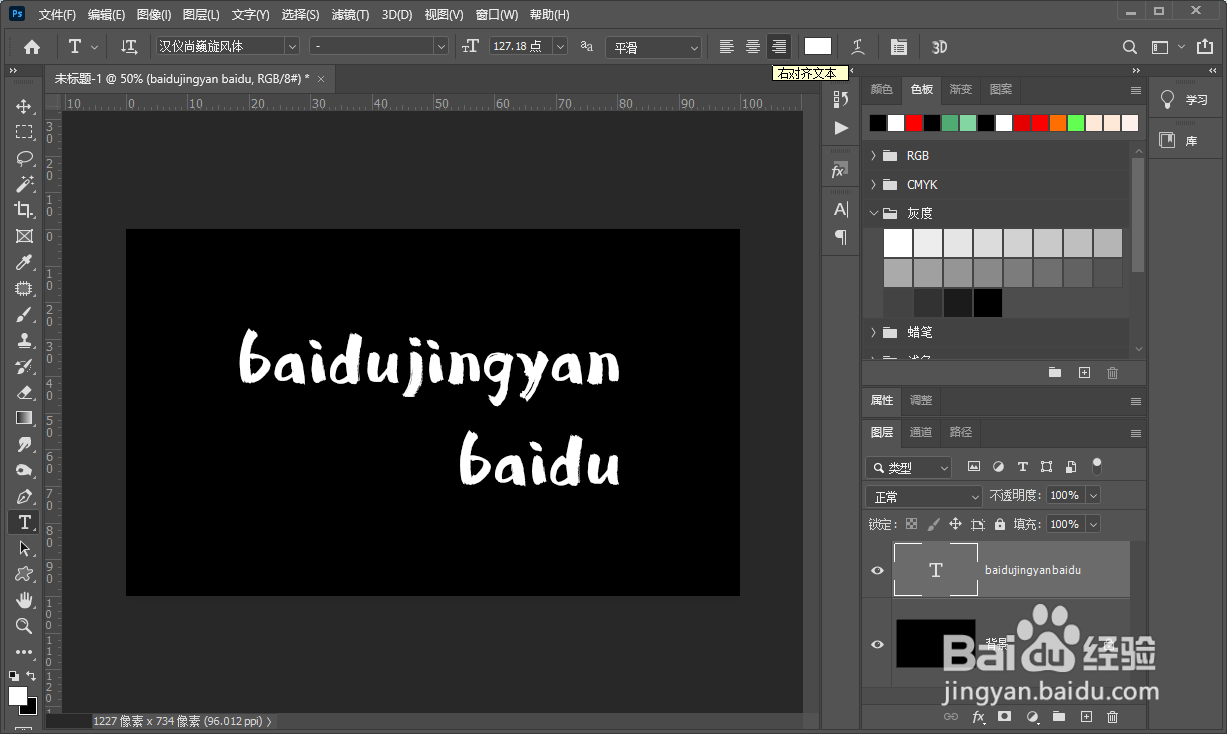Pick the first red swatch in recent colors

click(913, 123)
